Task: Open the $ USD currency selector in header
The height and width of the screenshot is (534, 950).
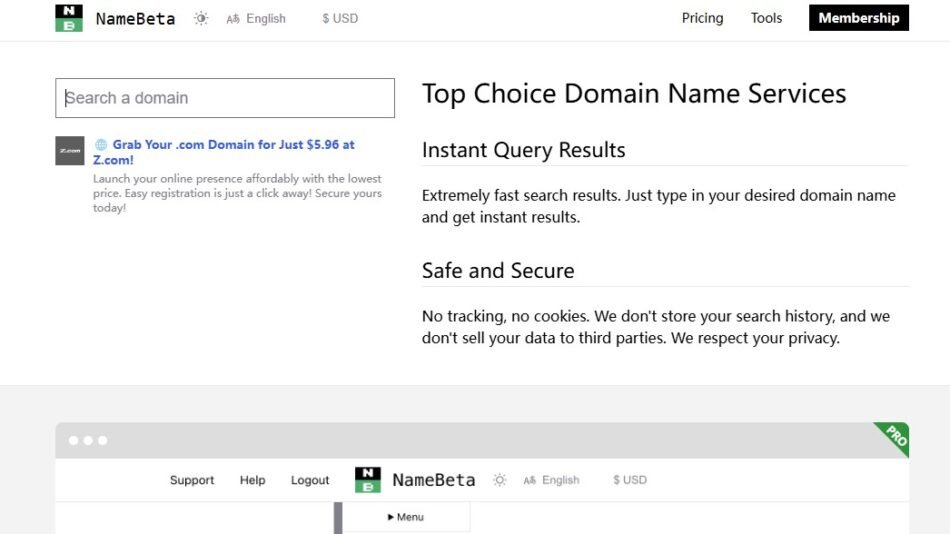Action: tap(340, 19)
